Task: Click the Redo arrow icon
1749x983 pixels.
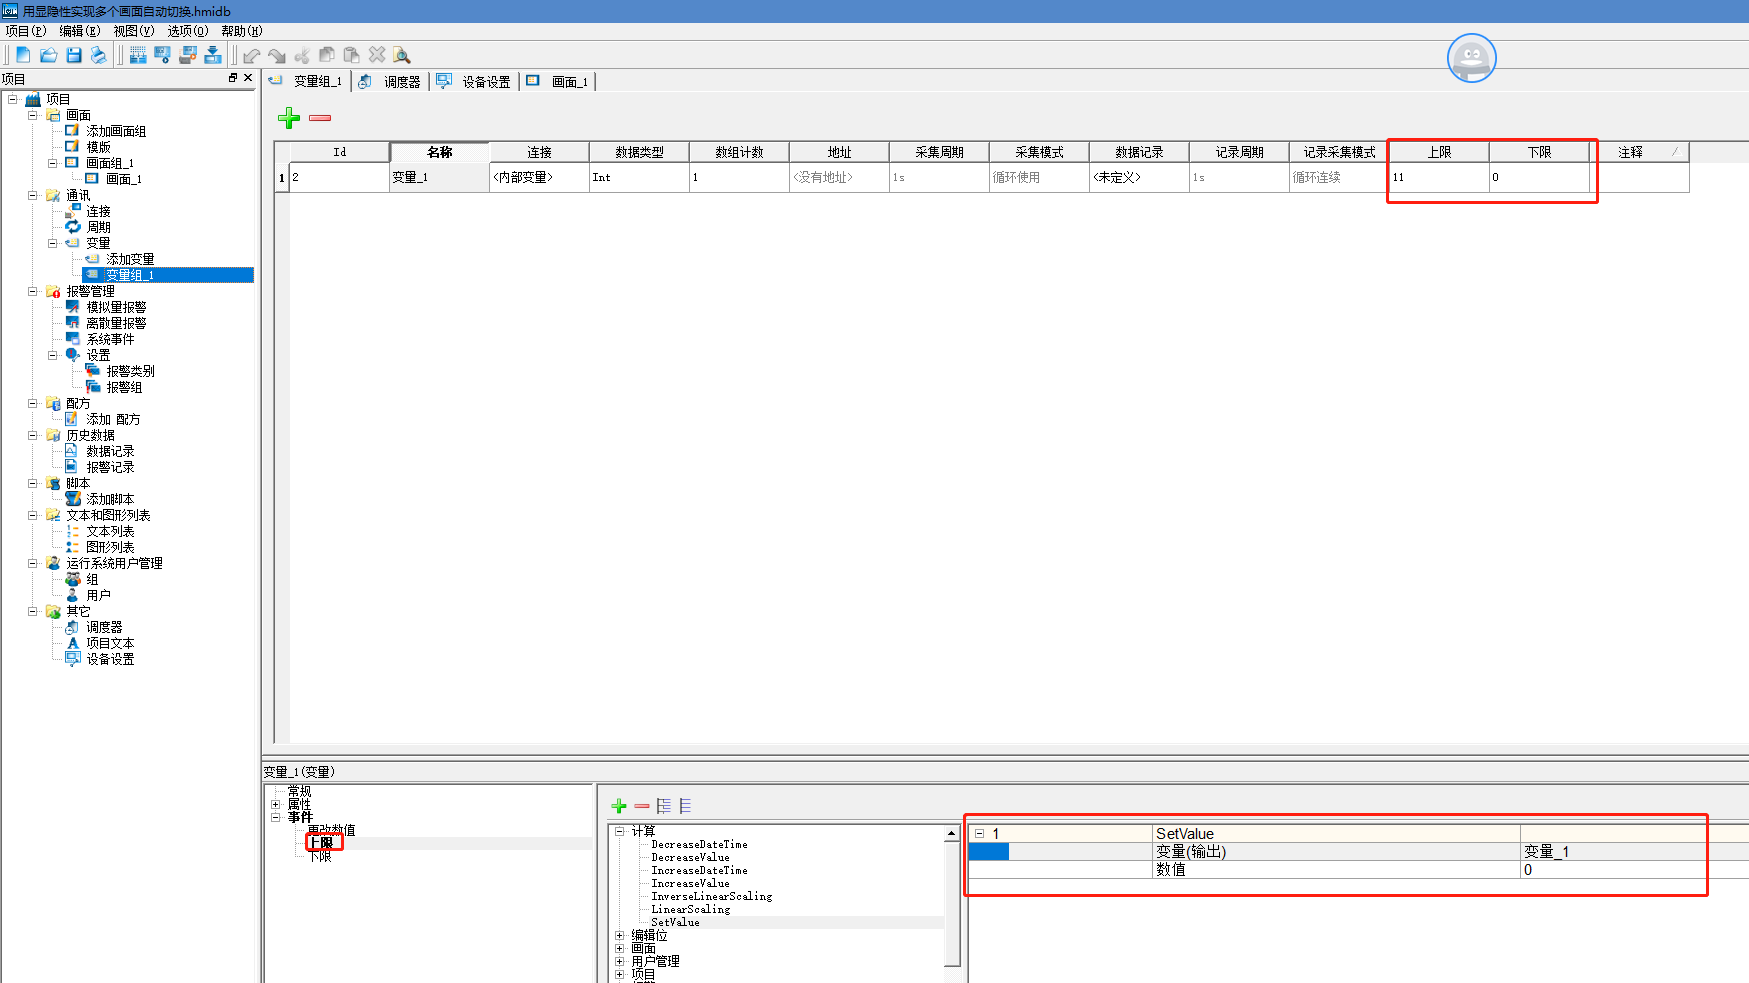Action: (x=277, y=55)
